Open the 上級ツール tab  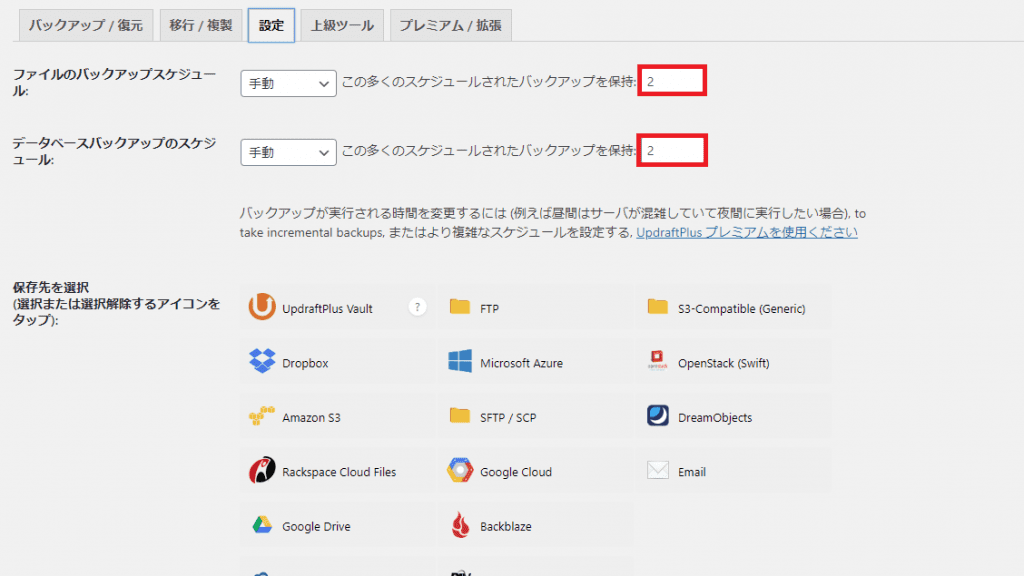[342, 26]
